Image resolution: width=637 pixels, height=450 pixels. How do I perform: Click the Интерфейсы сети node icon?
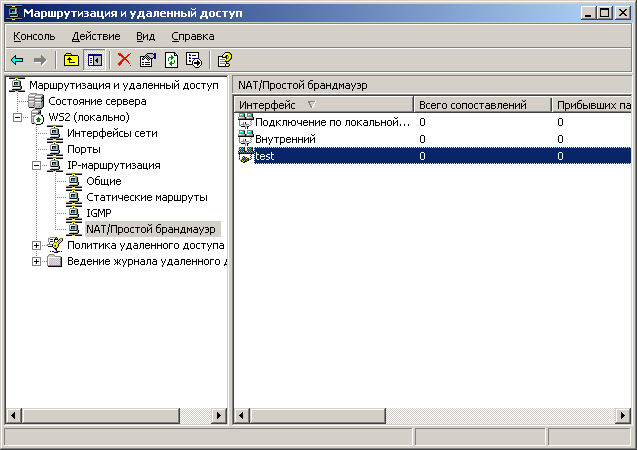pos(54,133)
